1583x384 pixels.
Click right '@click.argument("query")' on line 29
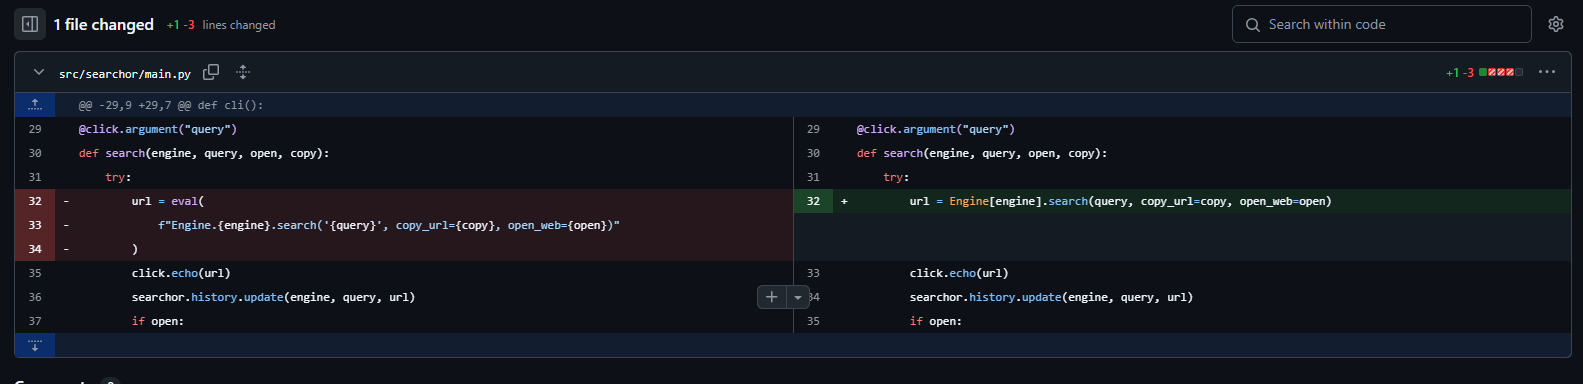[936, 129]
